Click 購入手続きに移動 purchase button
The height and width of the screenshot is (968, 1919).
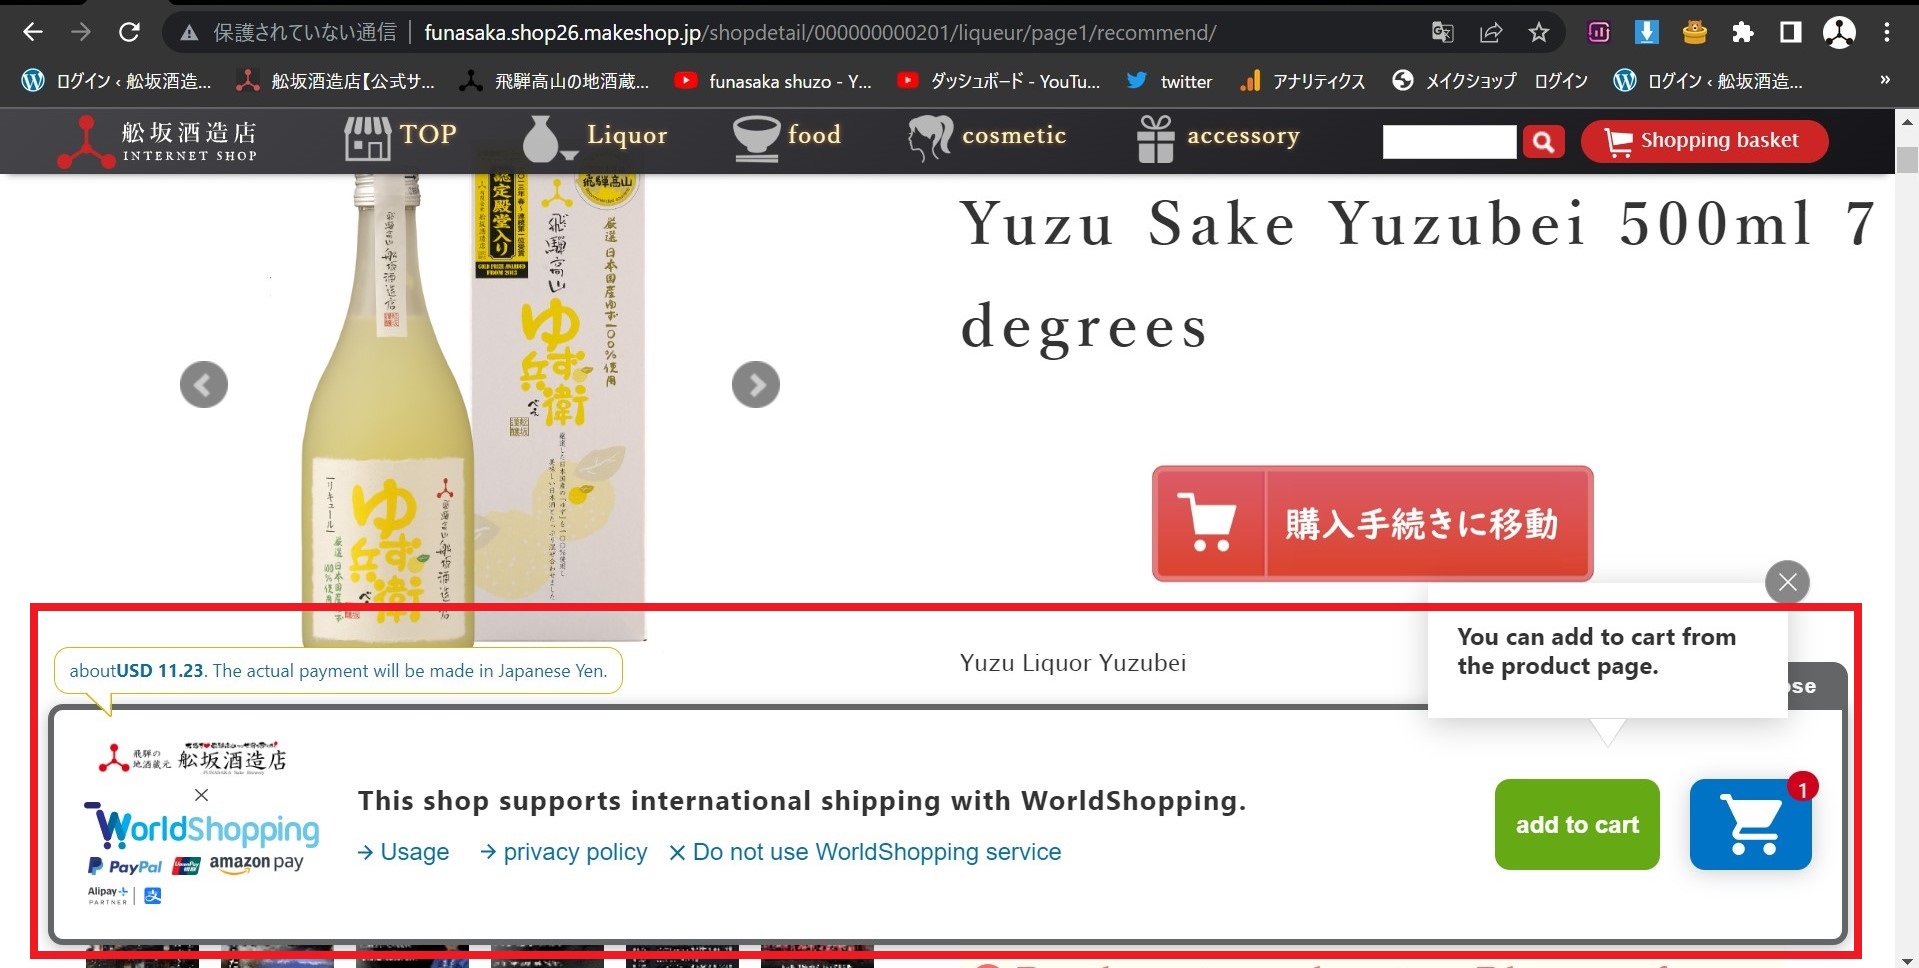[1372, 523]
